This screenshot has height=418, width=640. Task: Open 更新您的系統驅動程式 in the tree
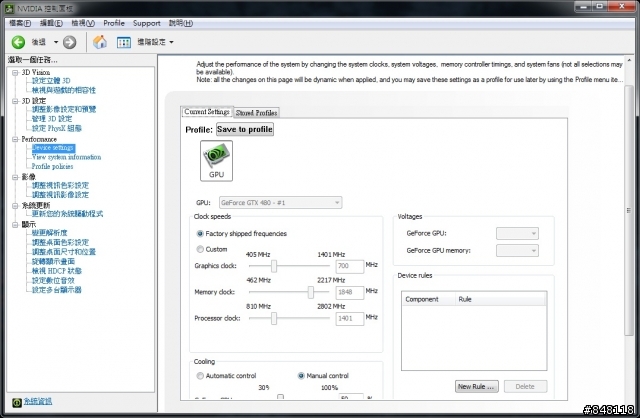pyautogui.click(x=67, y=214)
